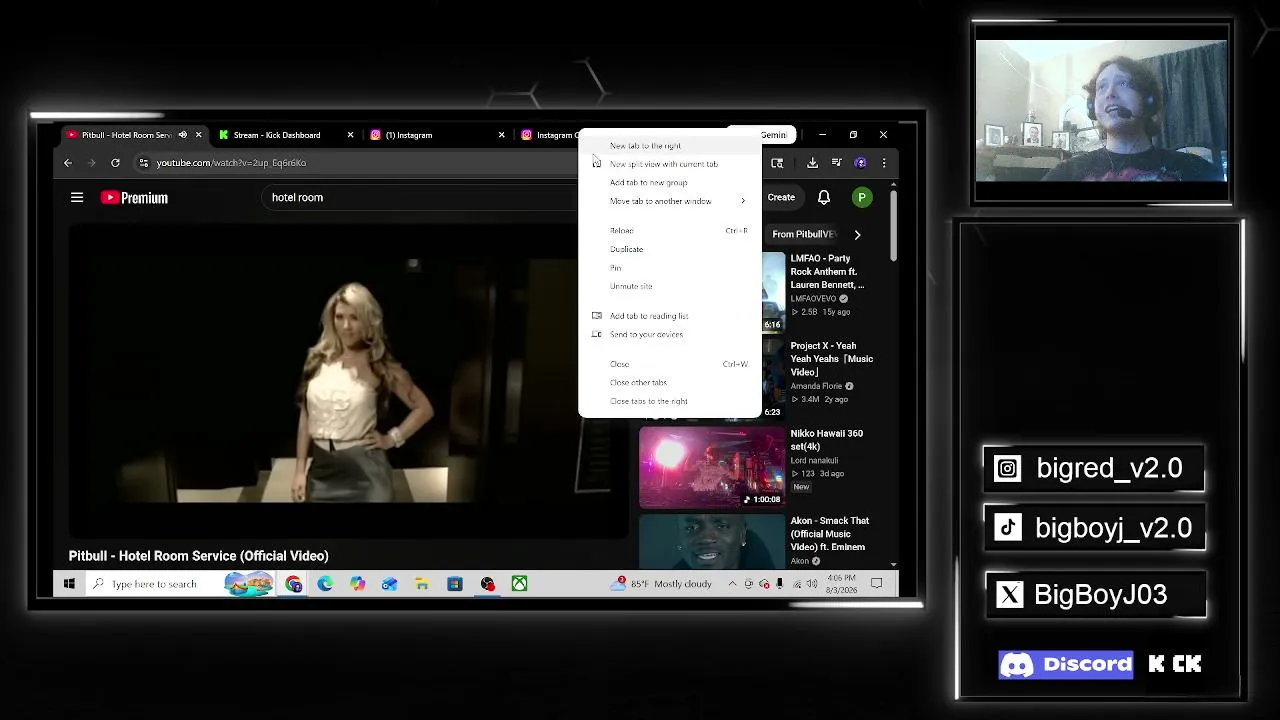Viewport: 1280px width, 720px height.
Task: Click the Pitbull video player
Action: coord(348,382)
